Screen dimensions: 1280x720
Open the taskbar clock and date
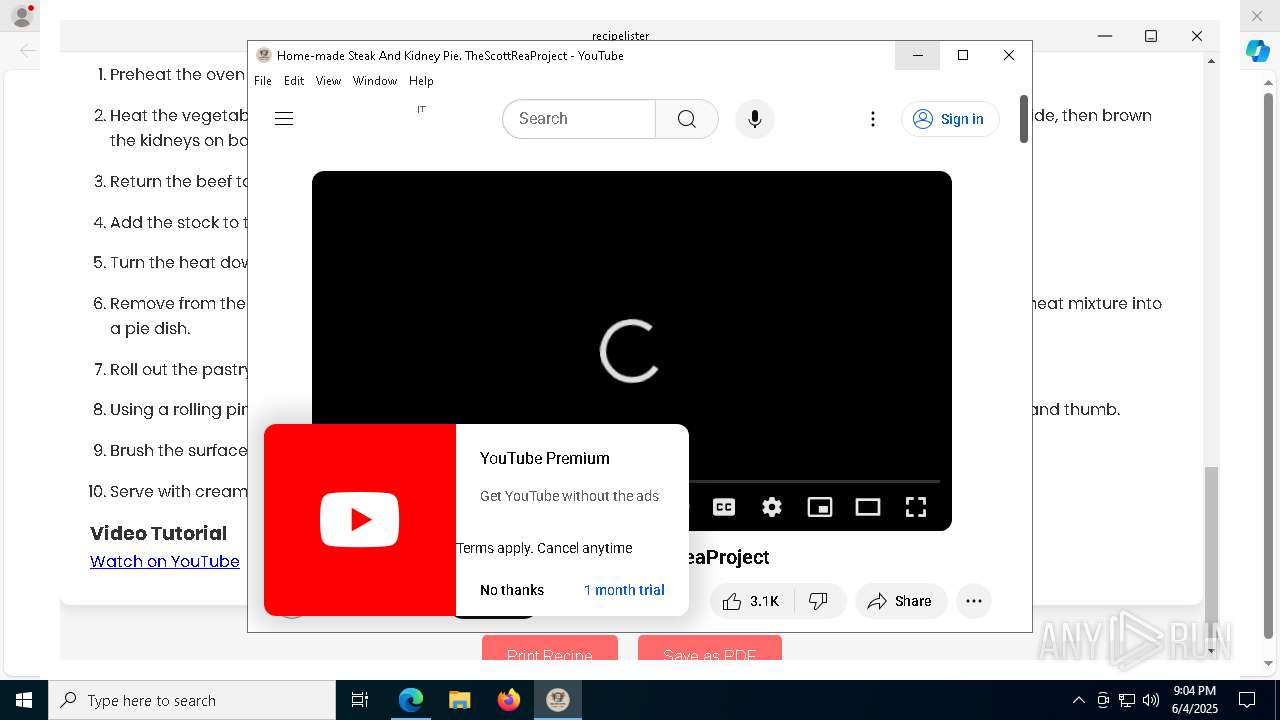(1194, 700)
